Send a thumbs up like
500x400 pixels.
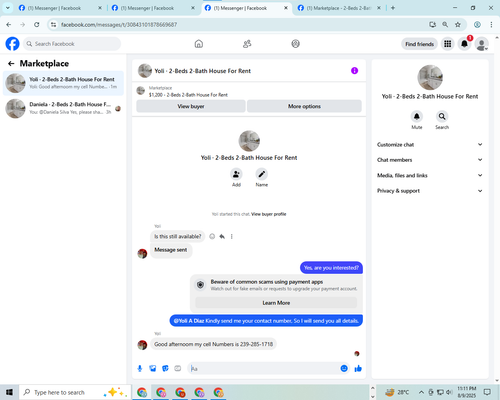coord(358,368)
